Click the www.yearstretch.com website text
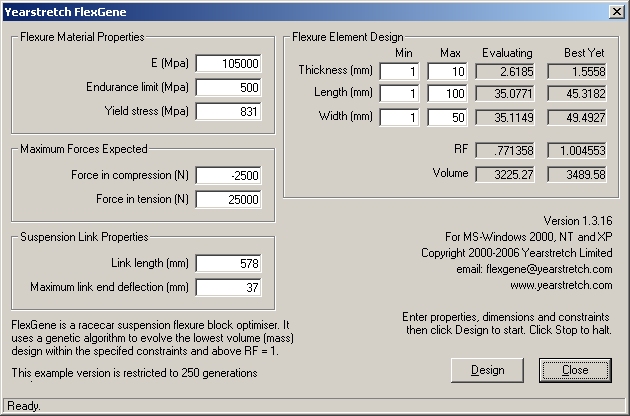Image resolution: width=630 pixels, height=416 pixels. pos(561,285)
